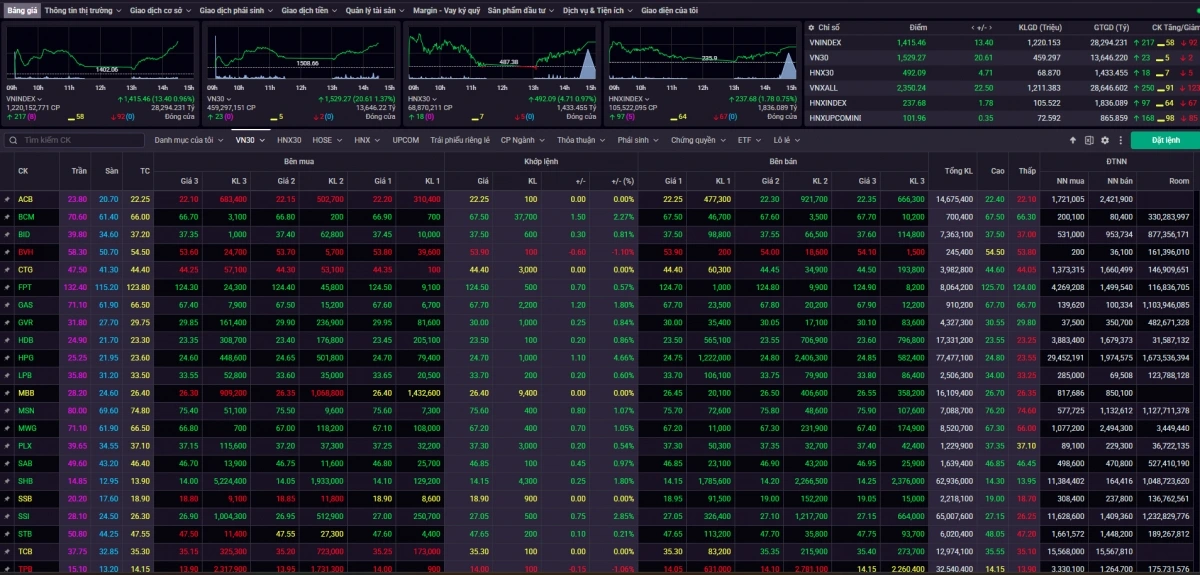Open the Danh mục của tôi dropdown

[189, 140]
